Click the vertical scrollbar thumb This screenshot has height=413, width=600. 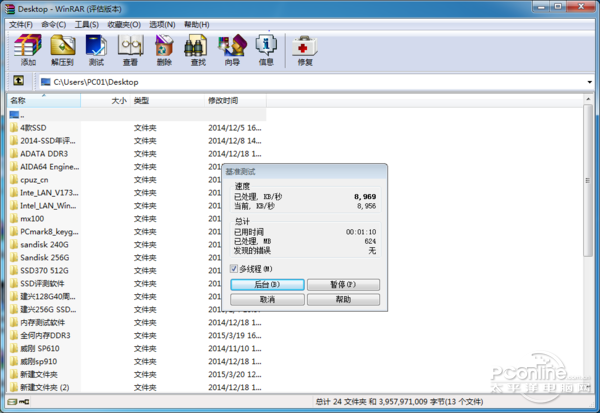point(588,180)
